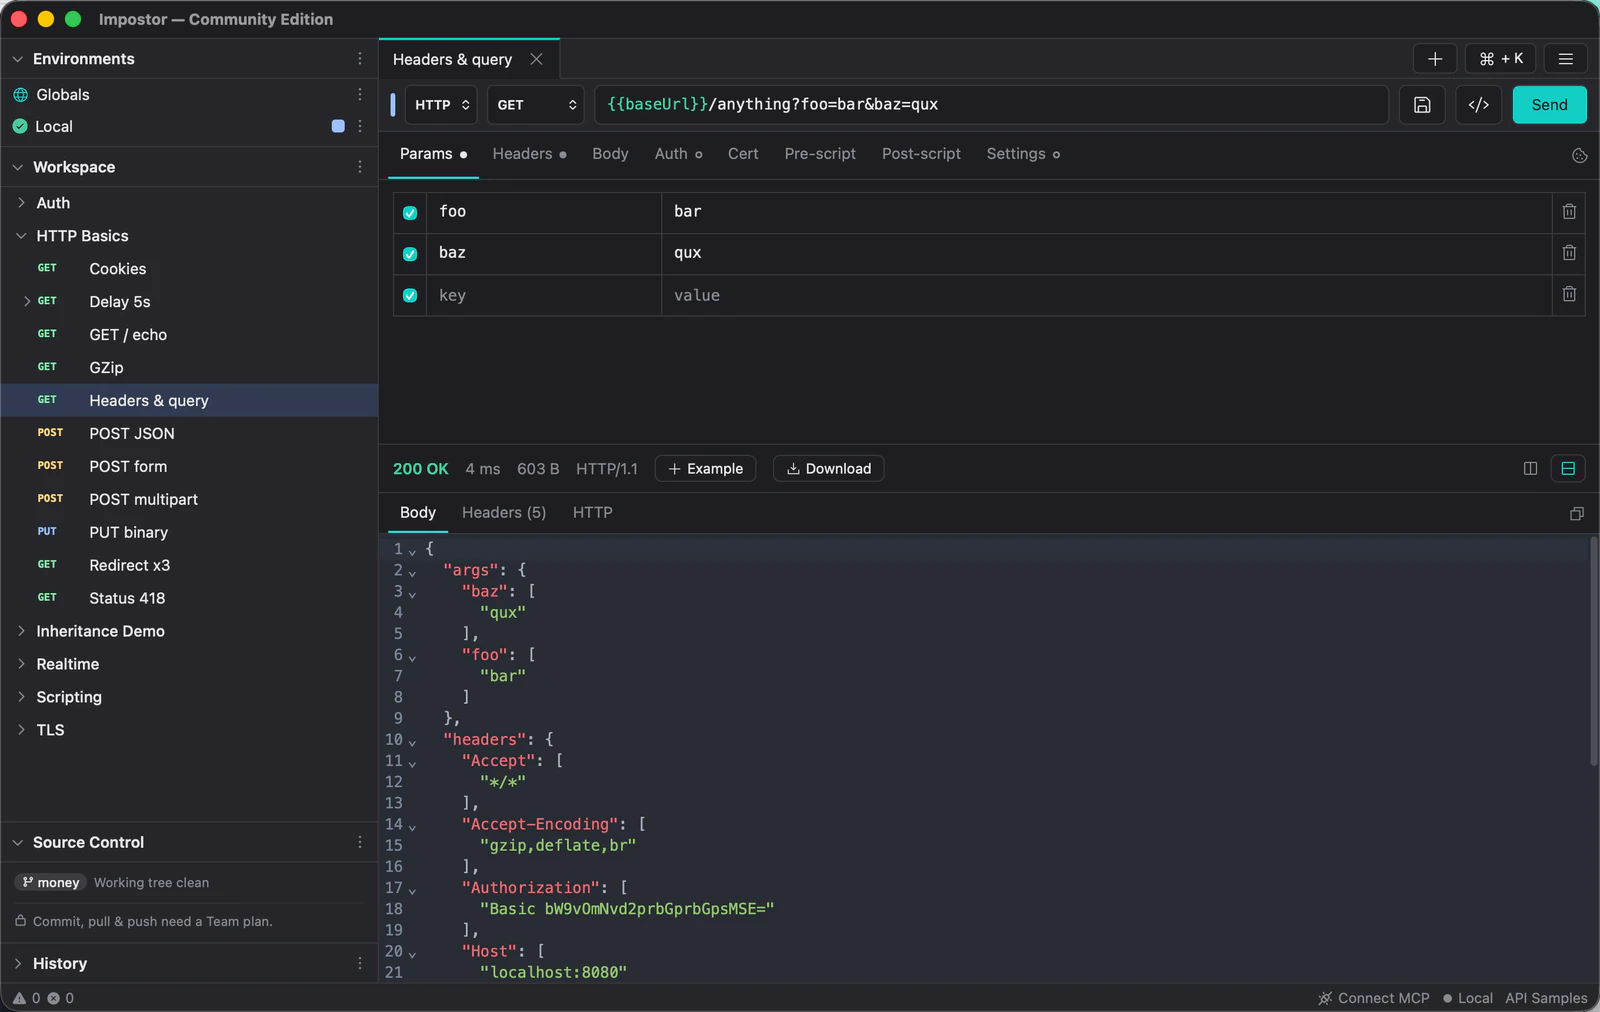Open Workspace options menu

click(x=360, y=167)
